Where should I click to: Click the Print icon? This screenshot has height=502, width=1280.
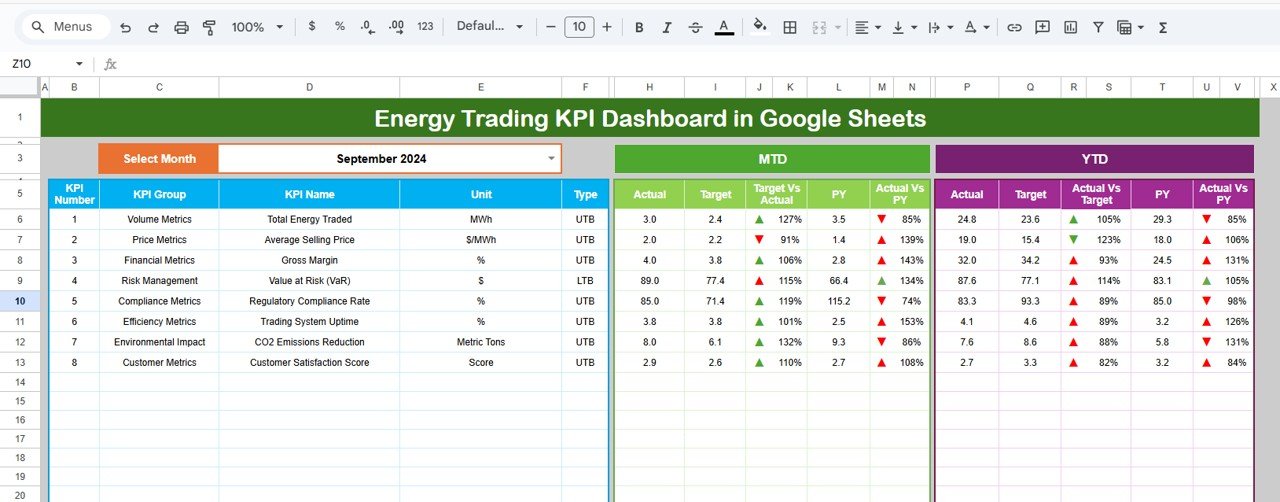181,27
